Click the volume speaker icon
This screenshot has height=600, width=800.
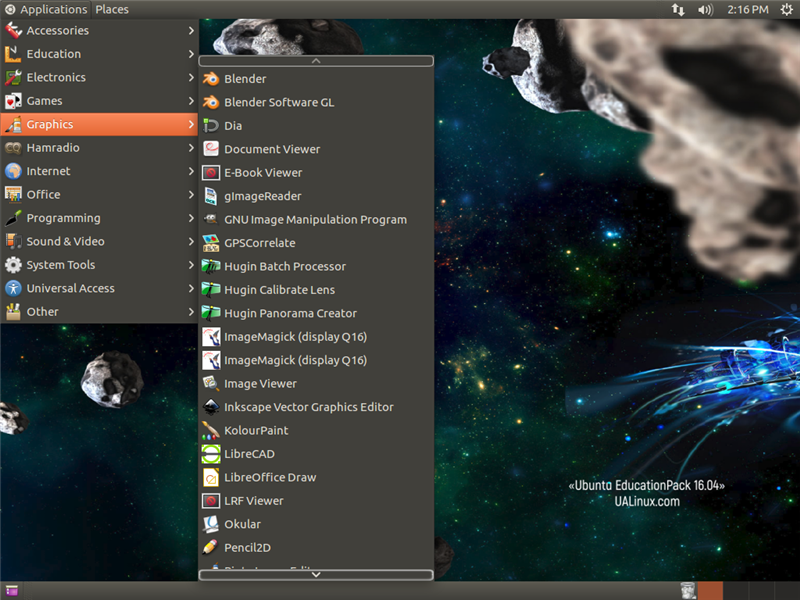pos(705,10)
